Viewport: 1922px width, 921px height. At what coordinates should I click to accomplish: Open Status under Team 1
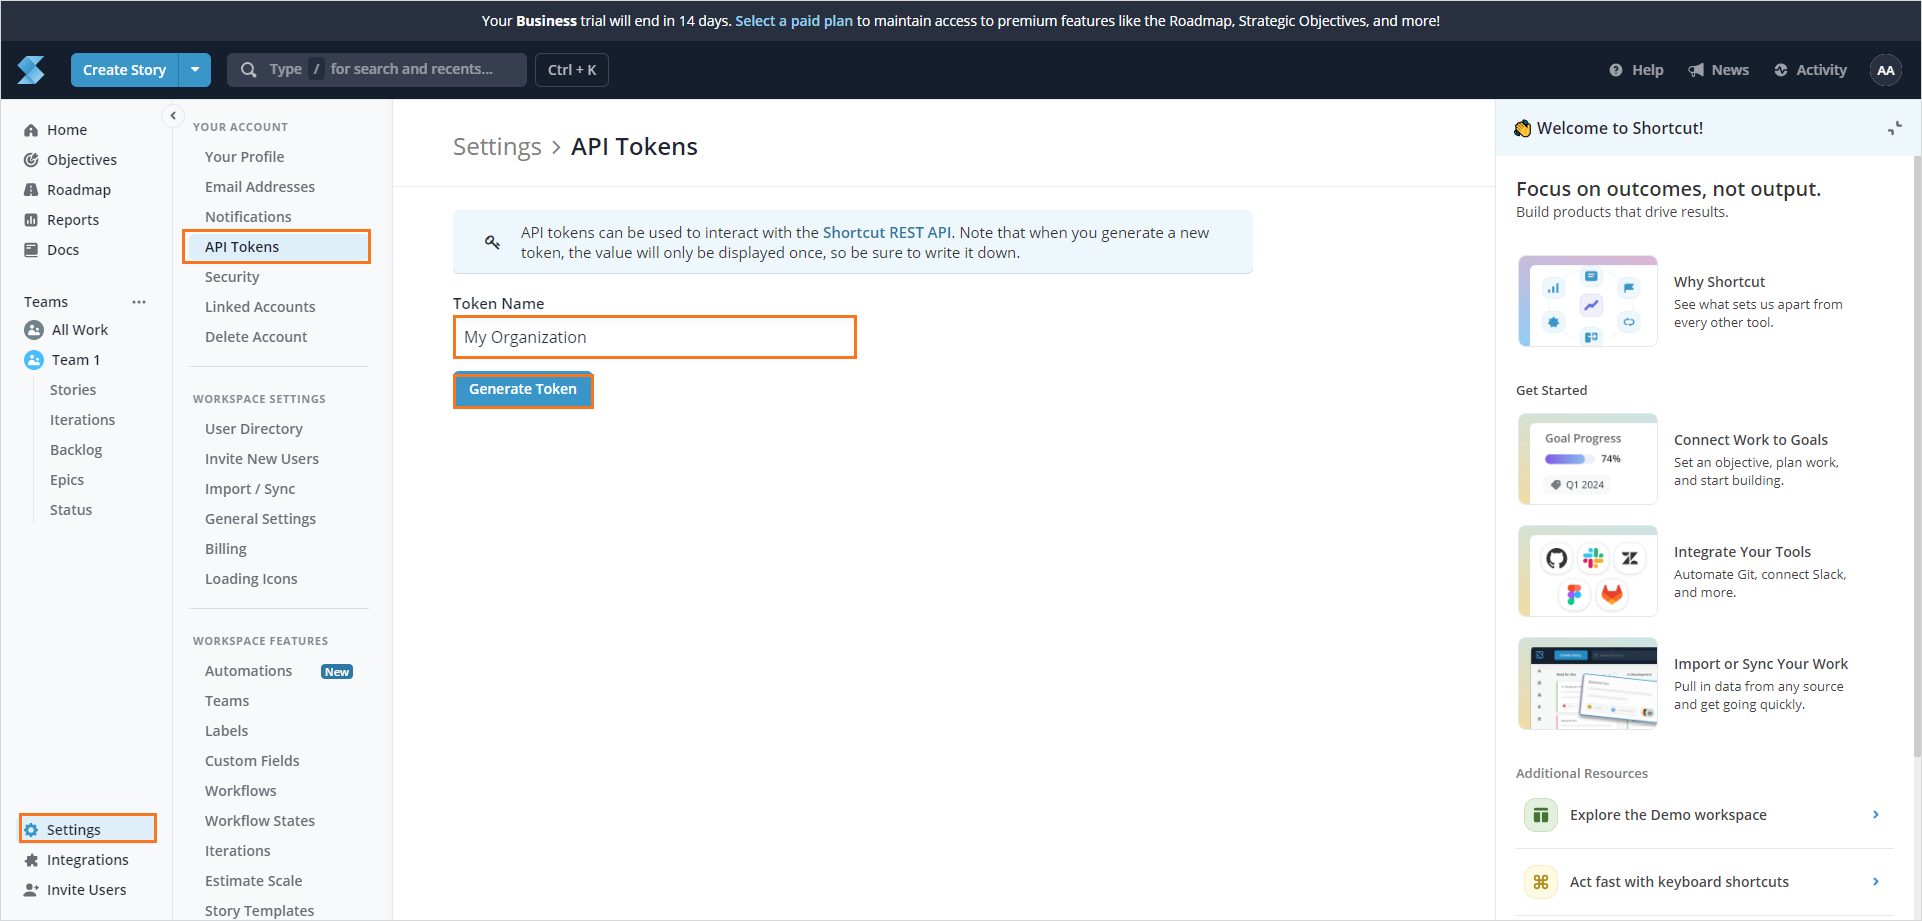[71, 510]
